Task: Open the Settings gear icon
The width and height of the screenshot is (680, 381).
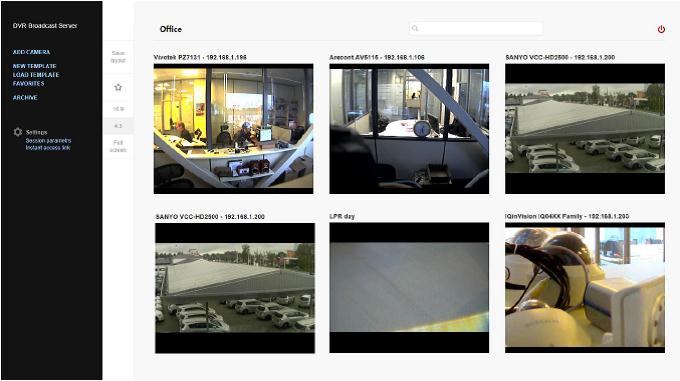Action: point(17,132)
